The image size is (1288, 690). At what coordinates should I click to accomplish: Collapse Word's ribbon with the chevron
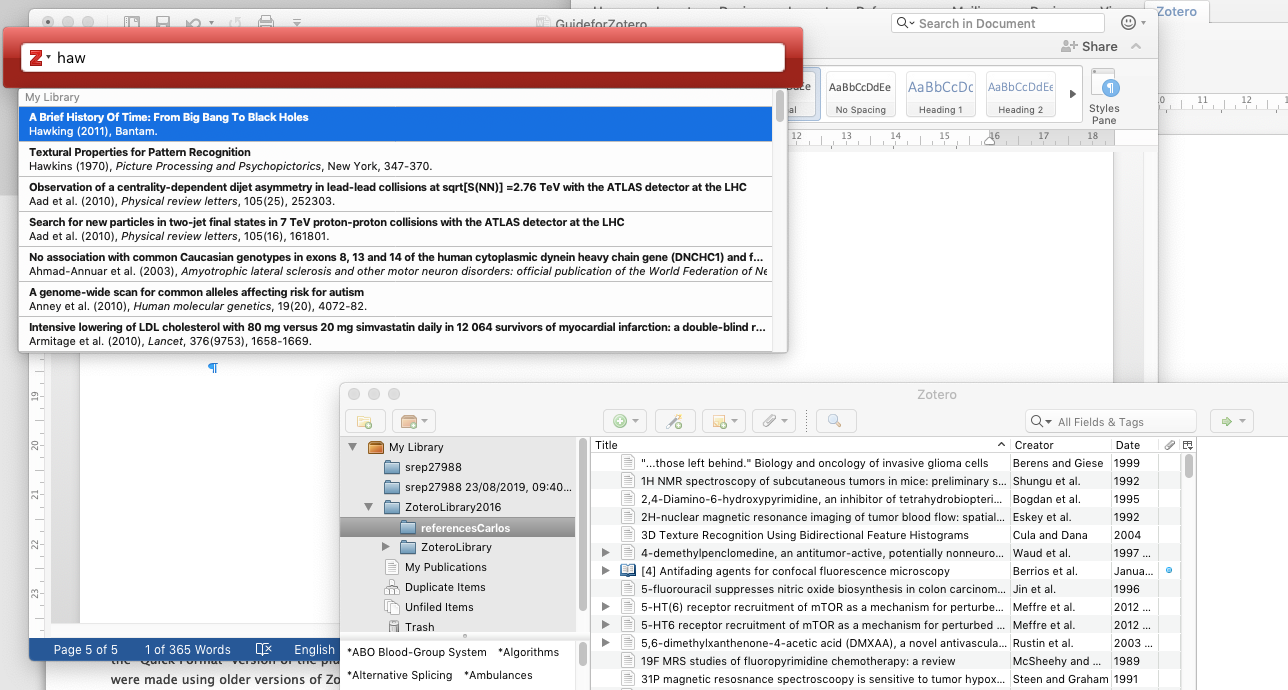(x=1136, y=46)
